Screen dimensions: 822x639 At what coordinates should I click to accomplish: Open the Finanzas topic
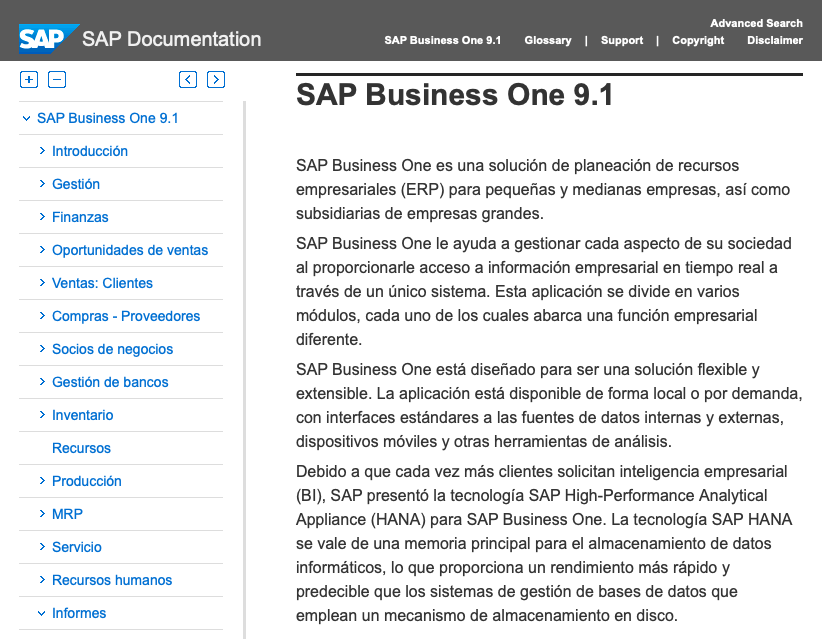coord(80,218)
